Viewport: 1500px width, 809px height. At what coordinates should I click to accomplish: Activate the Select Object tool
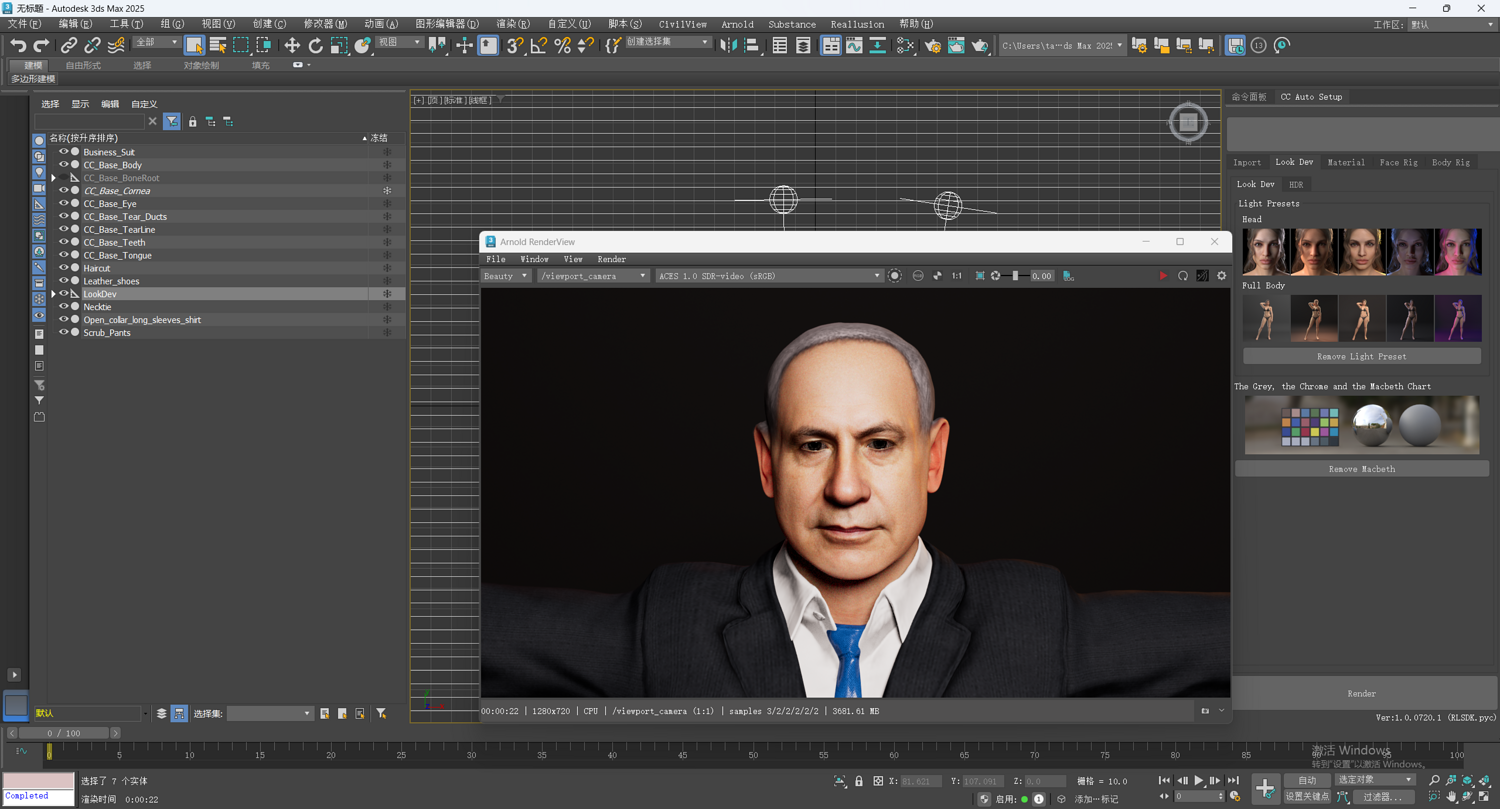pos(194,45)
